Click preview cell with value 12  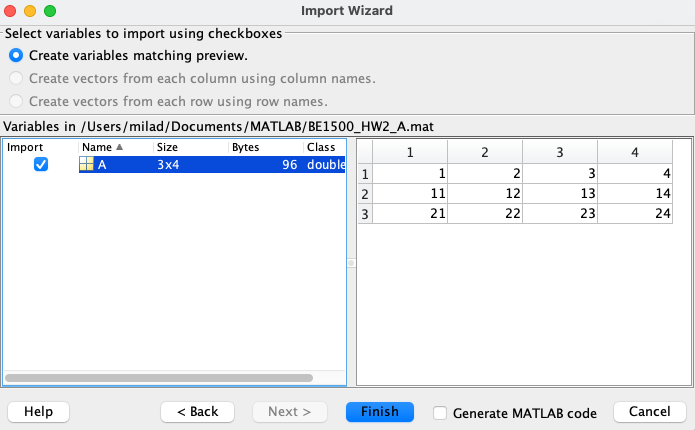click(x=485, y=193)
